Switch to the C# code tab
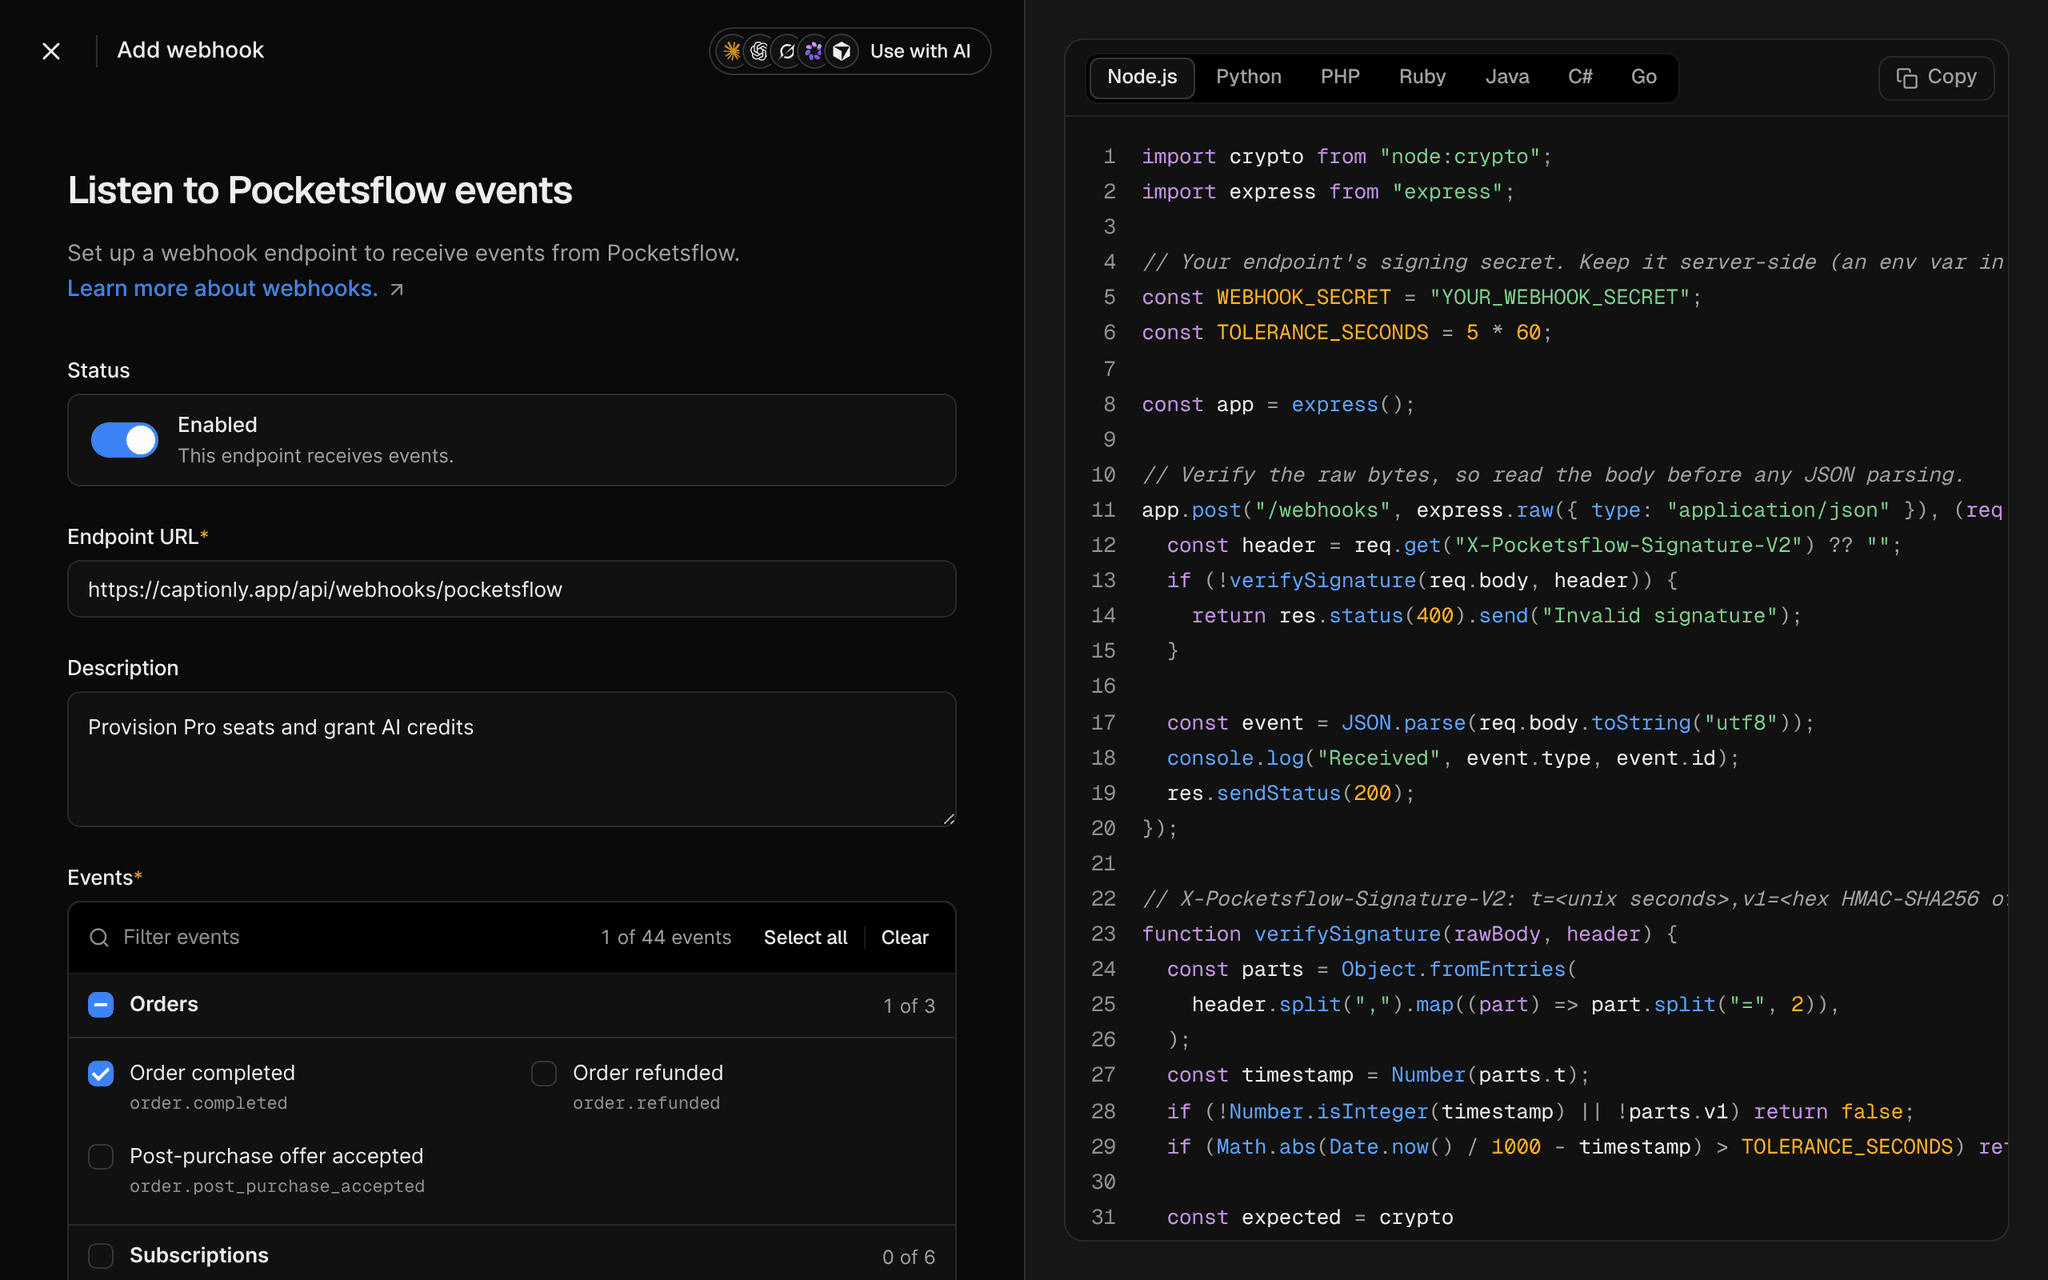 click(1580, 77)
